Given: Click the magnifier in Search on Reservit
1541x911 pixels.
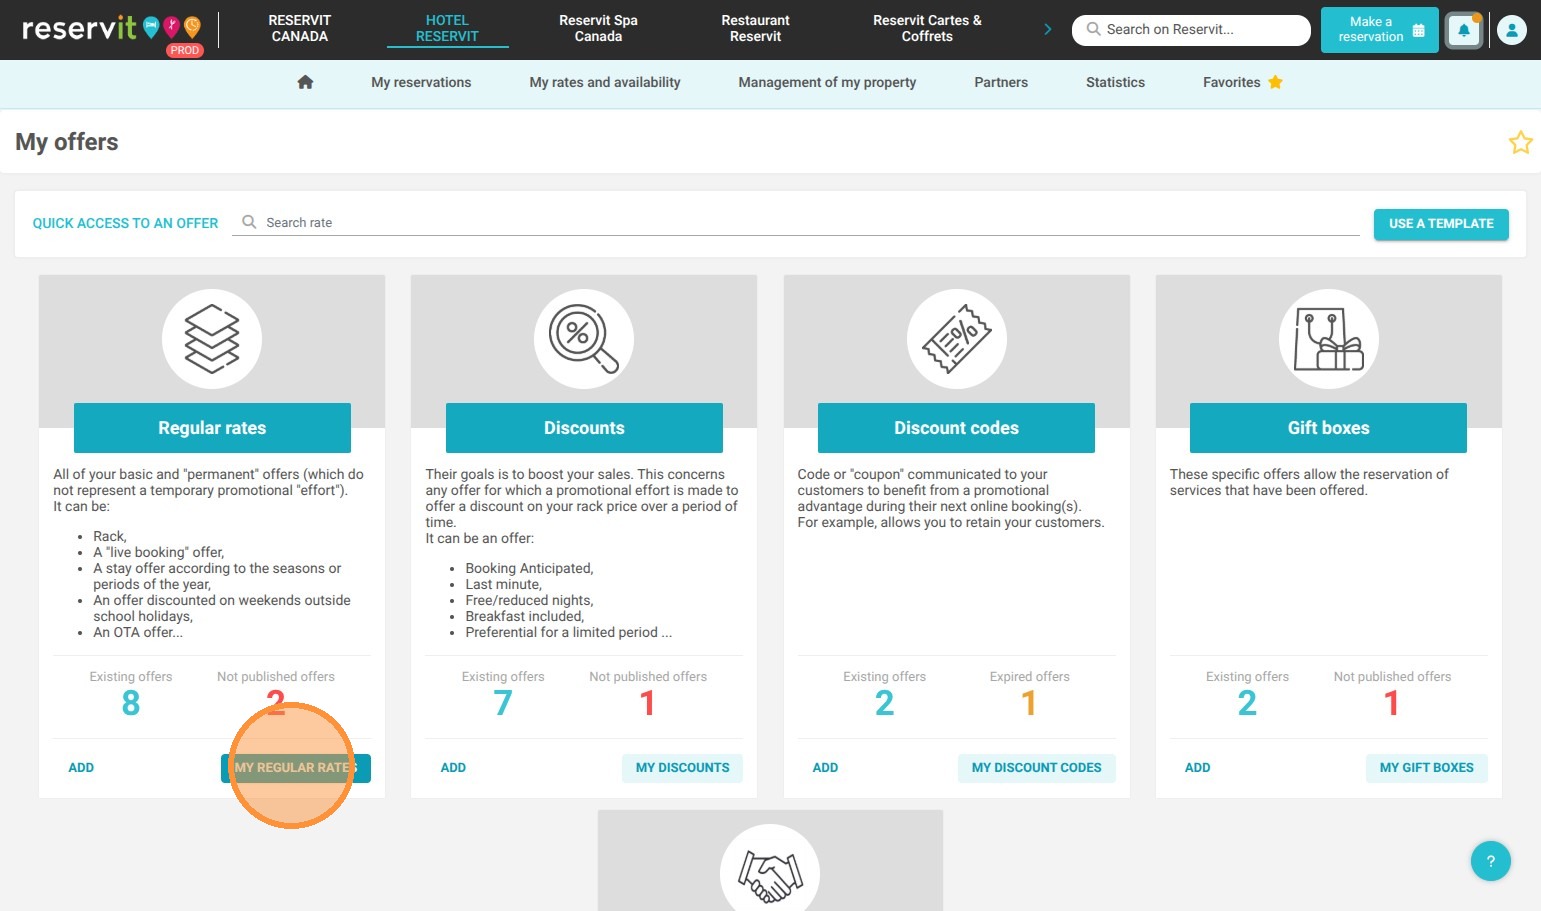Looking at the screenshot, I should pyautogui.click(x=1093, y=29).
